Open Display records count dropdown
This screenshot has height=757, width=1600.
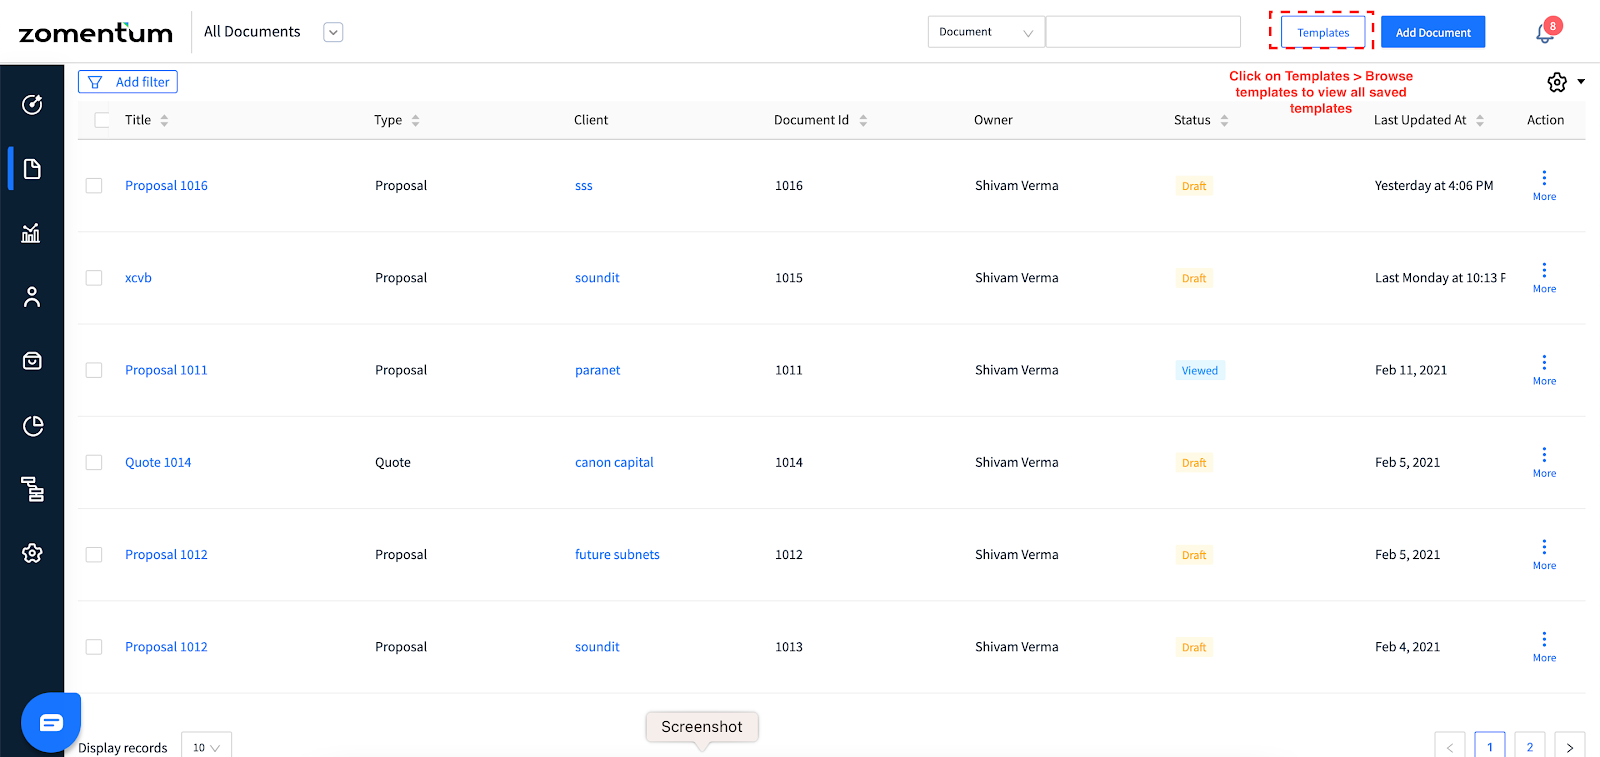coord(206,746)
